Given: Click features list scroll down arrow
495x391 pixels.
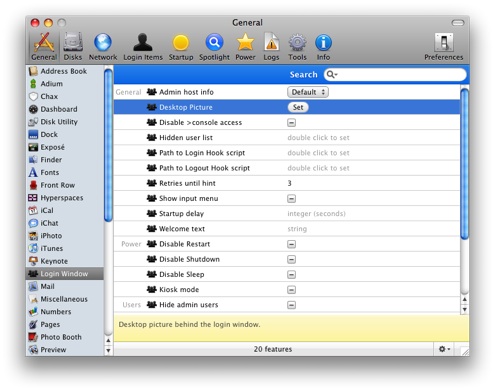Looking at the screenshot, I should tap(464, 309).
